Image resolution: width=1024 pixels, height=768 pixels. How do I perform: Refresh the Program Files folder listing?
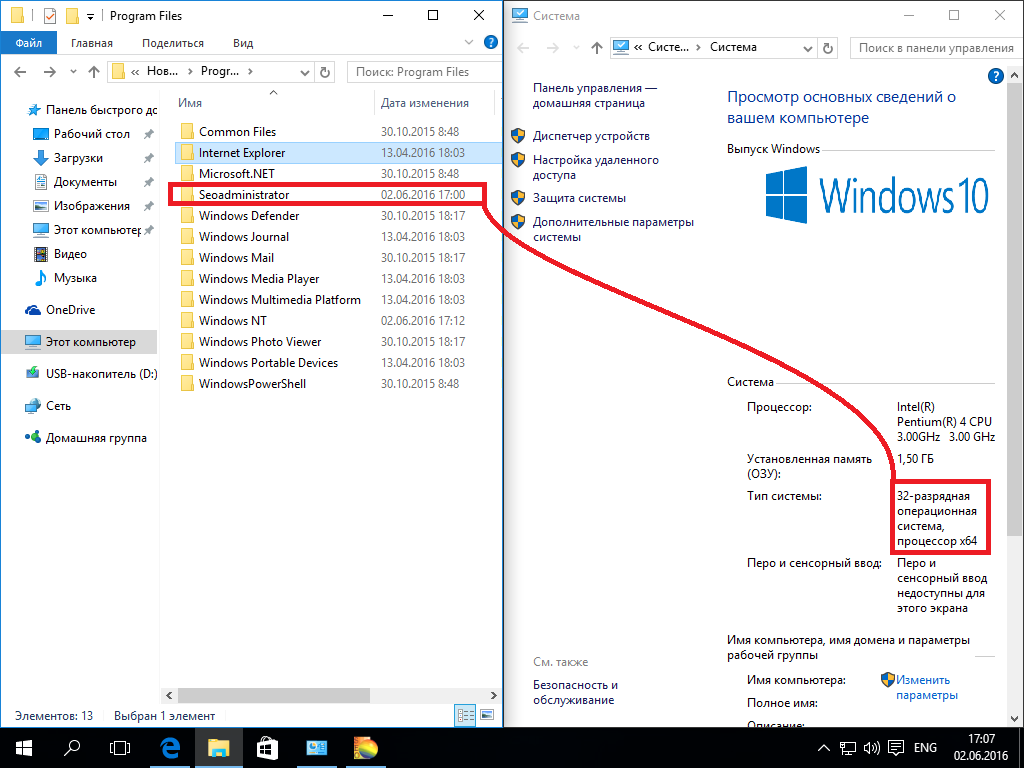(x=324, y=72)
